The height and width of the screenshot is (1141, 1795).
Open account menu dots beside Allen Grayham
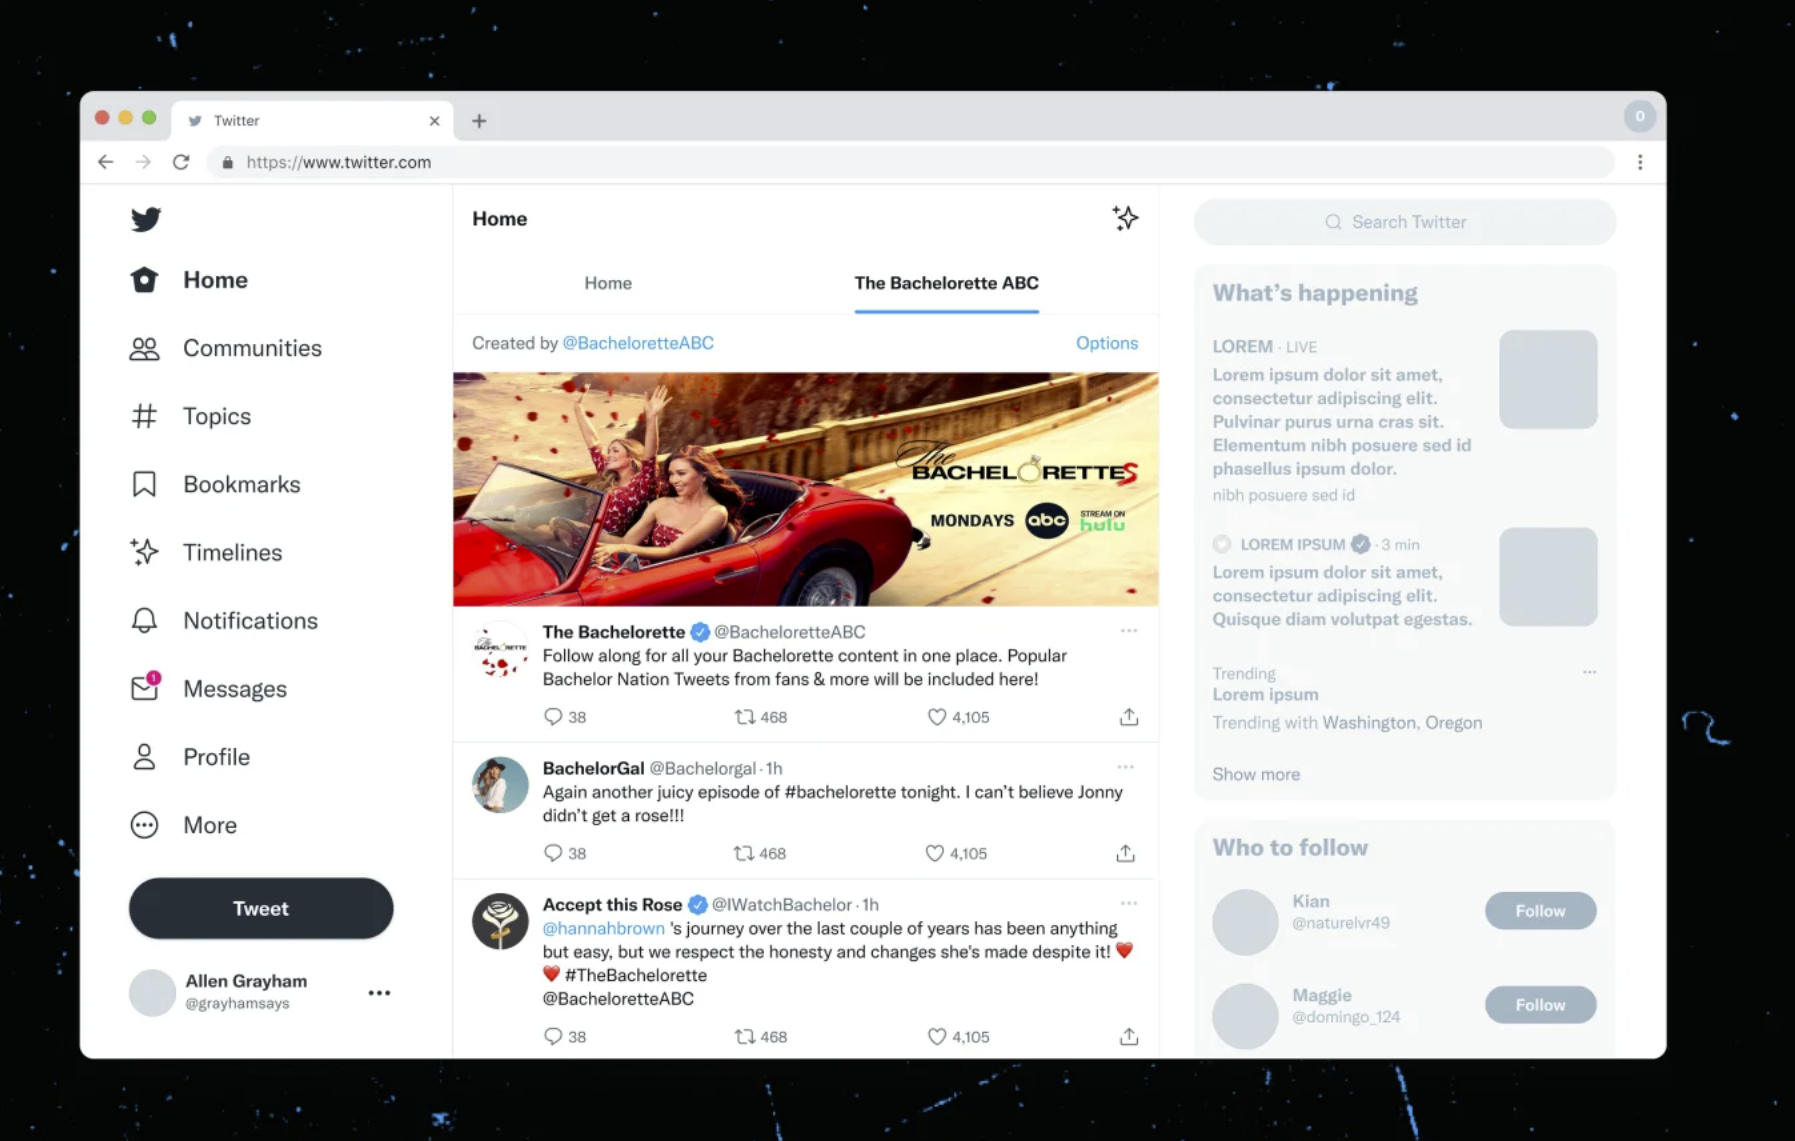pos(379,993)
